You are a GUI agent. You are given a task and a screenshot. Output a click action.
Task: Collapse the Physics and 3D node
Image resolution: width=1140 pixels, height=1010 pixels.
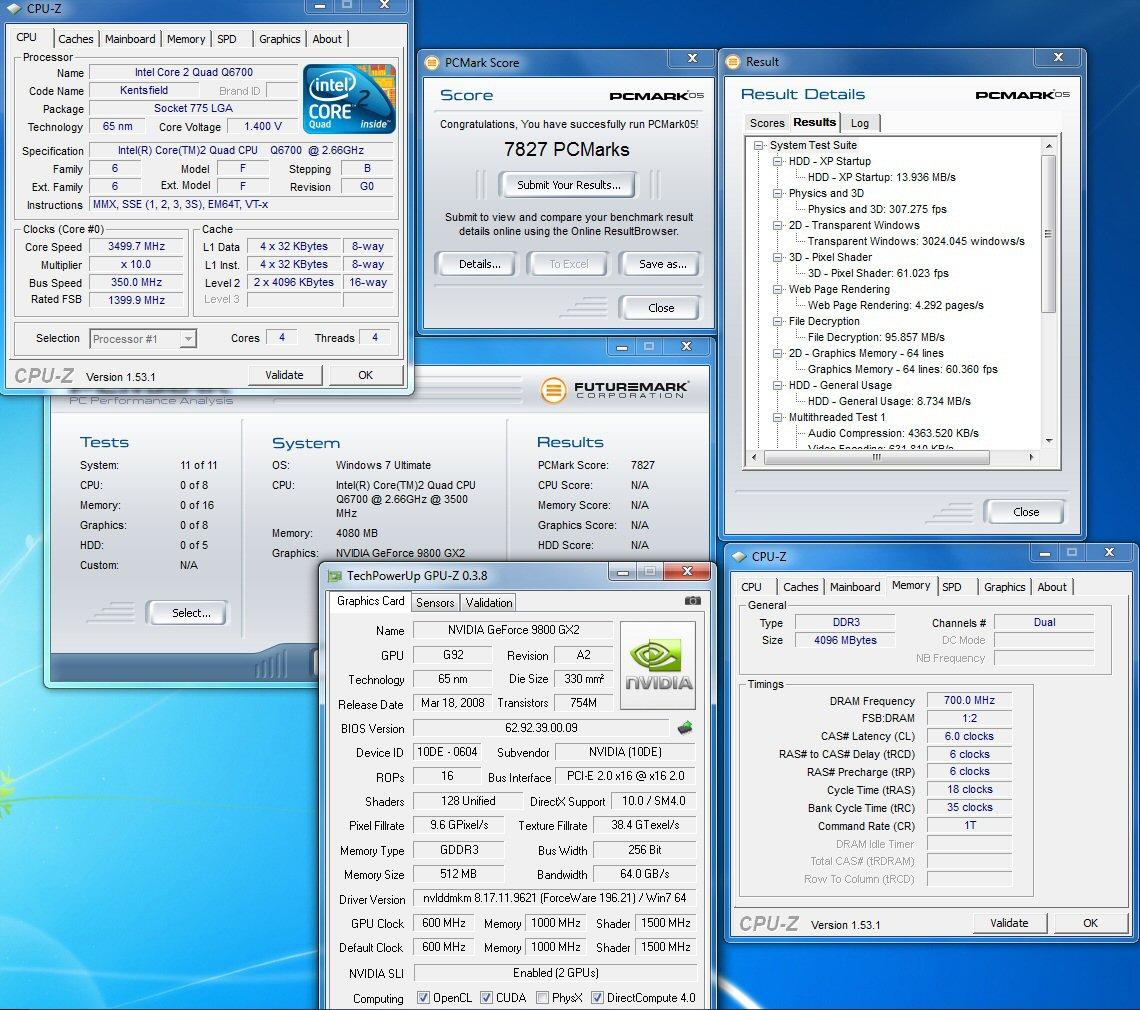(x=777, y=193)
